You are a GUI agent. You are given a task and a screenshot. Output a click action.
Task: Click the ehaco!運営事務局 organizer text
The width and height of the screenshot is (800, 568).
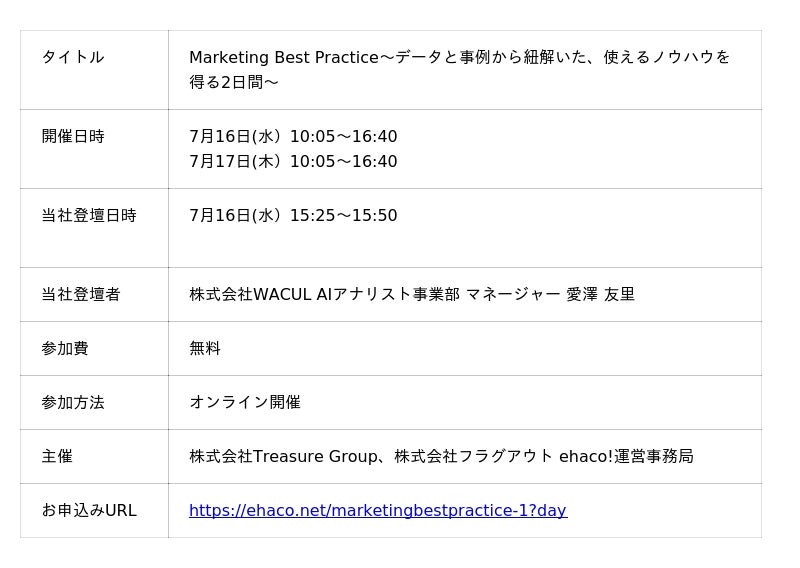coord(626,456)
